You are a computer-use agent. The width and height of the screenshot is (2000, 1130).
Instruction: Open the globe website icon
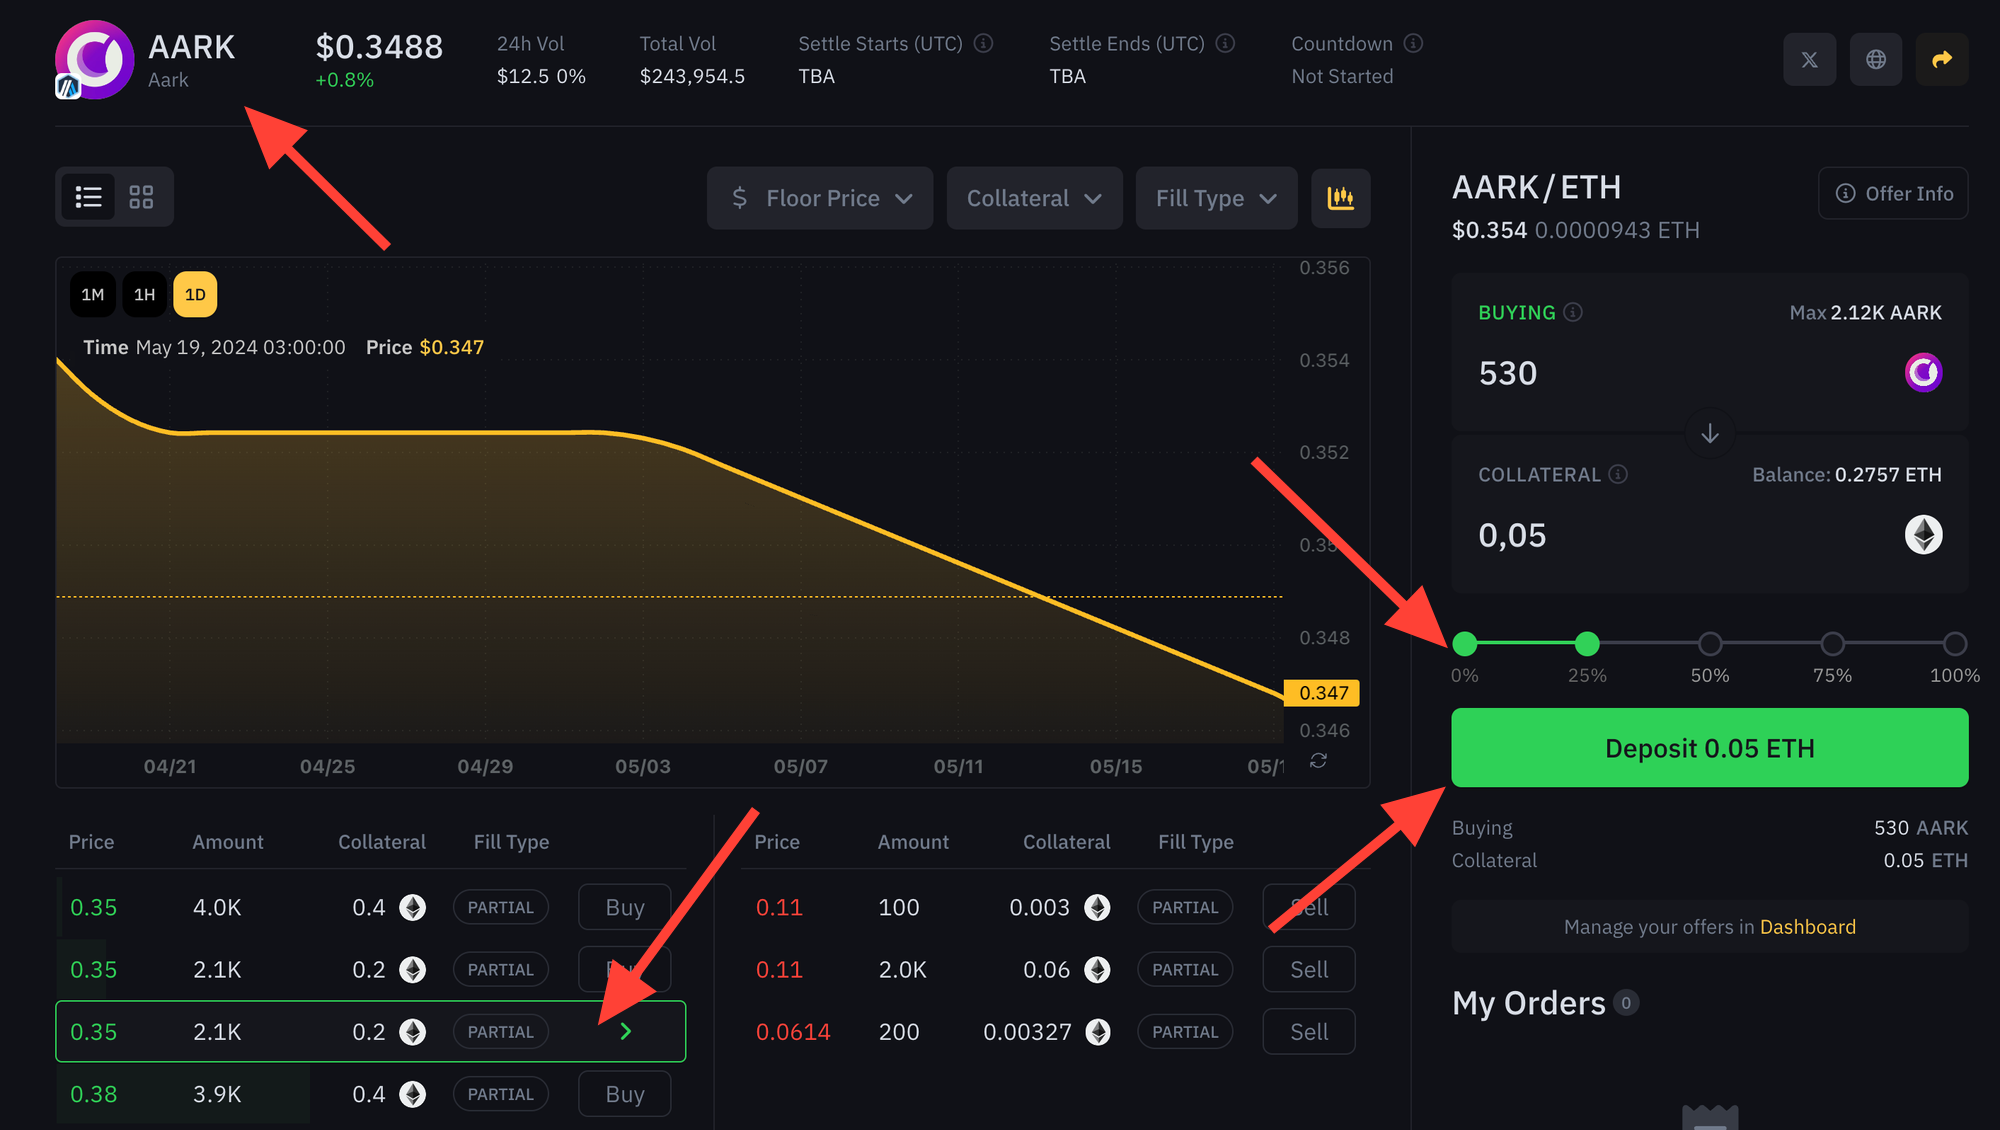pyautogui.click(x=1876, y=60)
